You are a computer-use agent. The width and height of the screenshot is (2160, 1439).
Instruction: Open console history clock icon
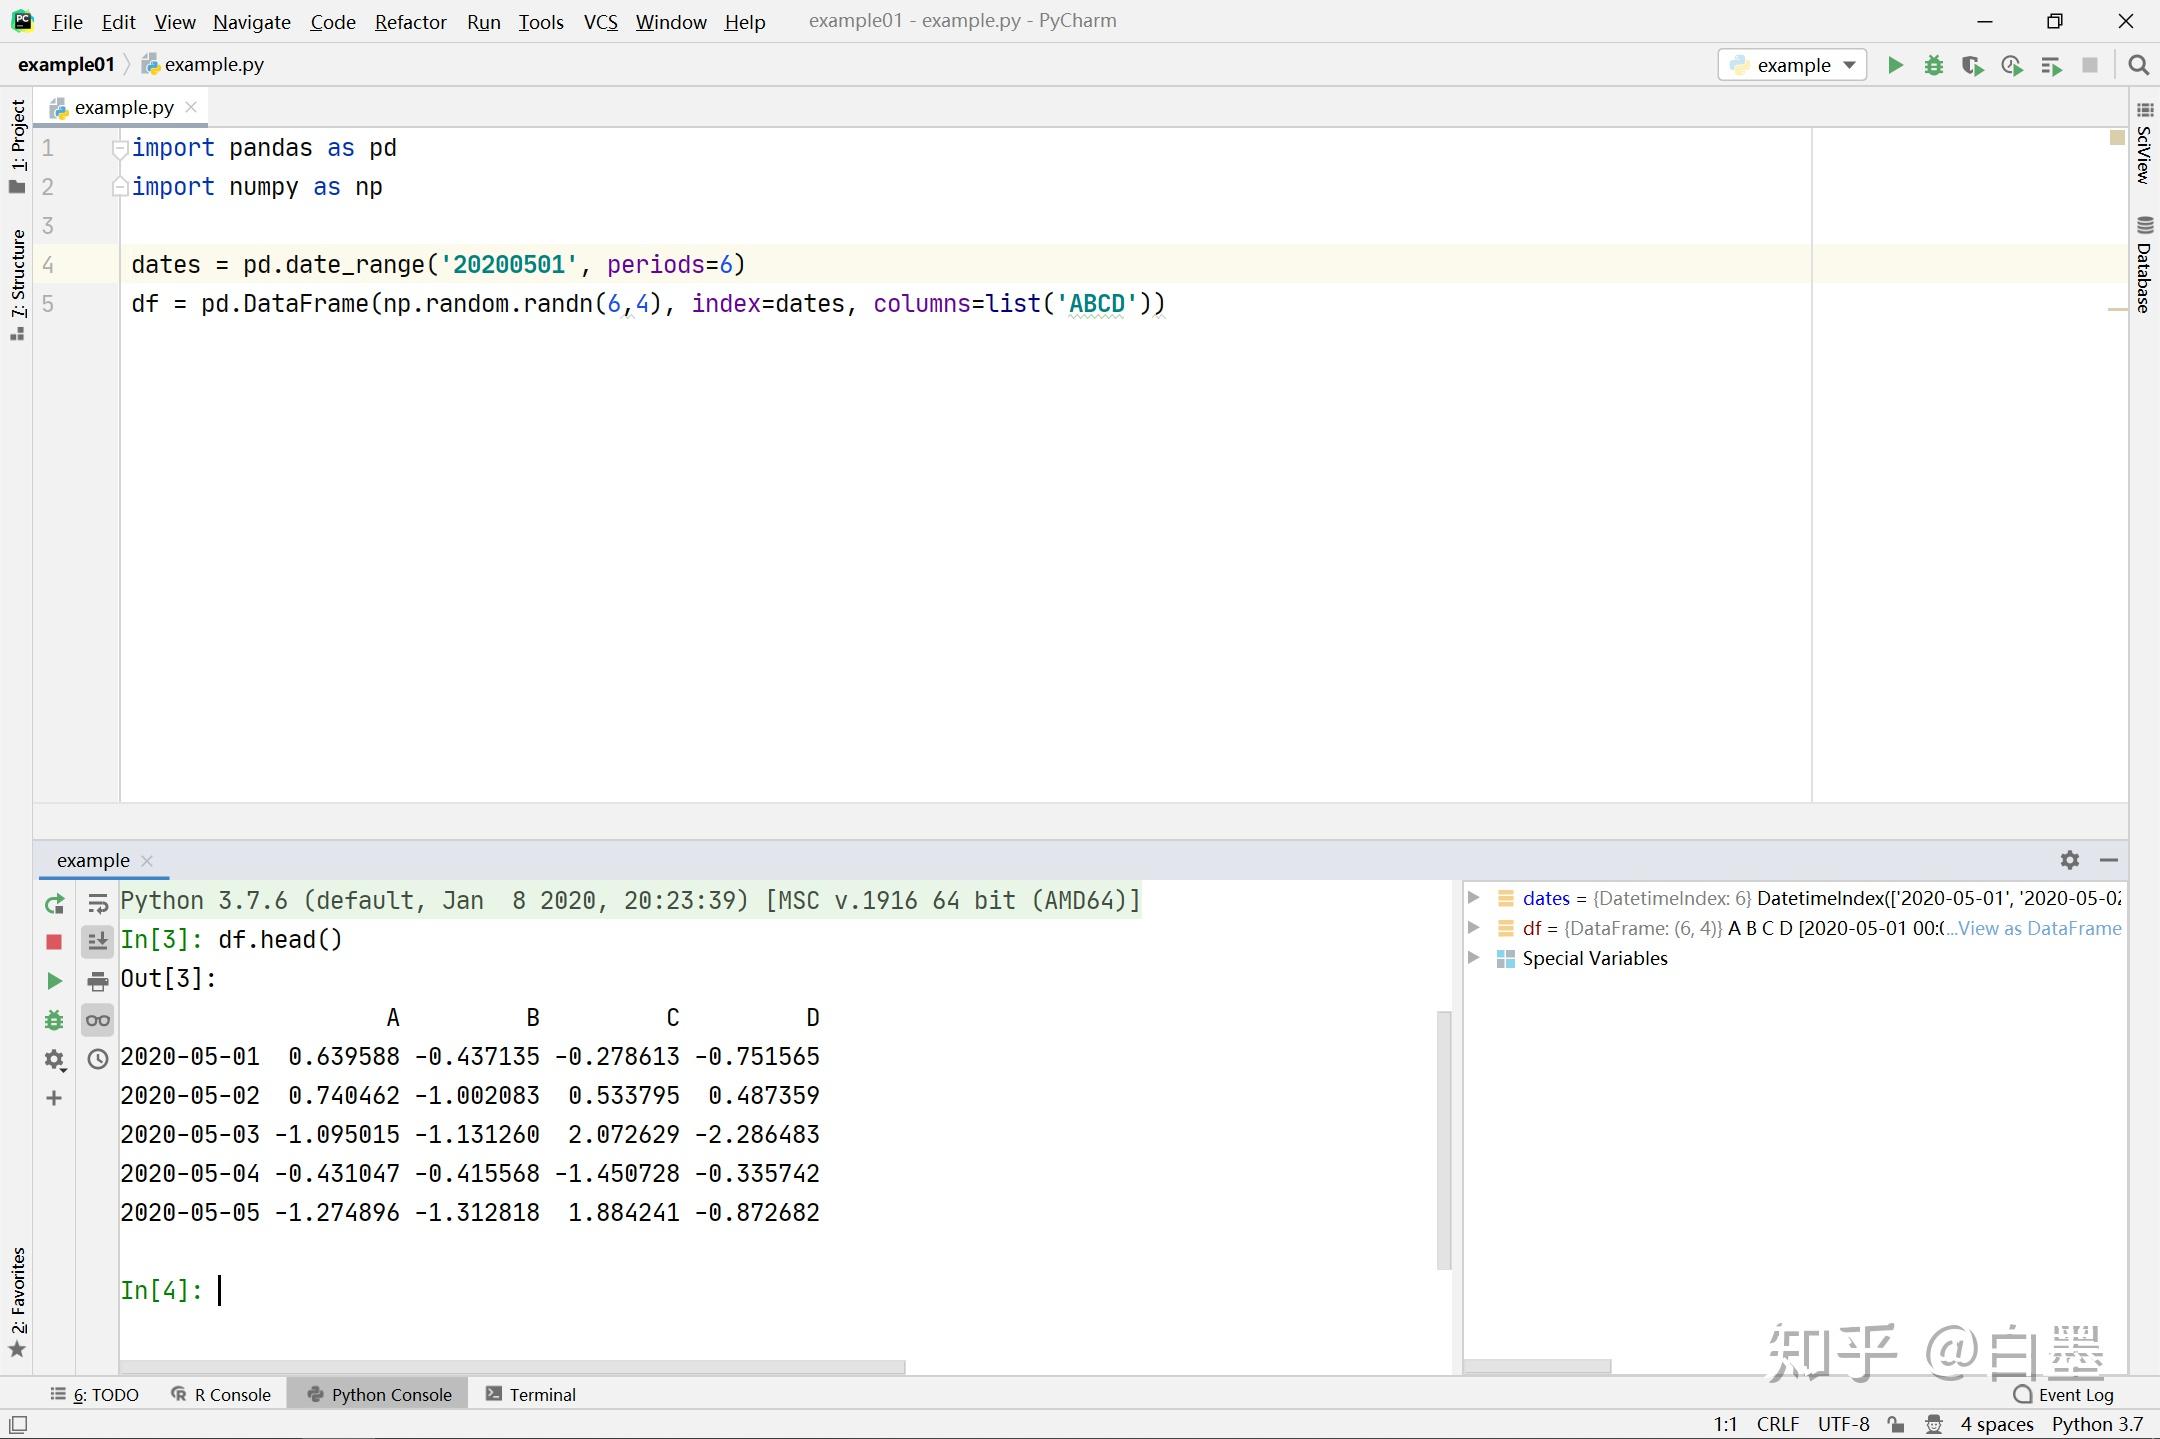pyautogui.click(x=97, y=1059)
